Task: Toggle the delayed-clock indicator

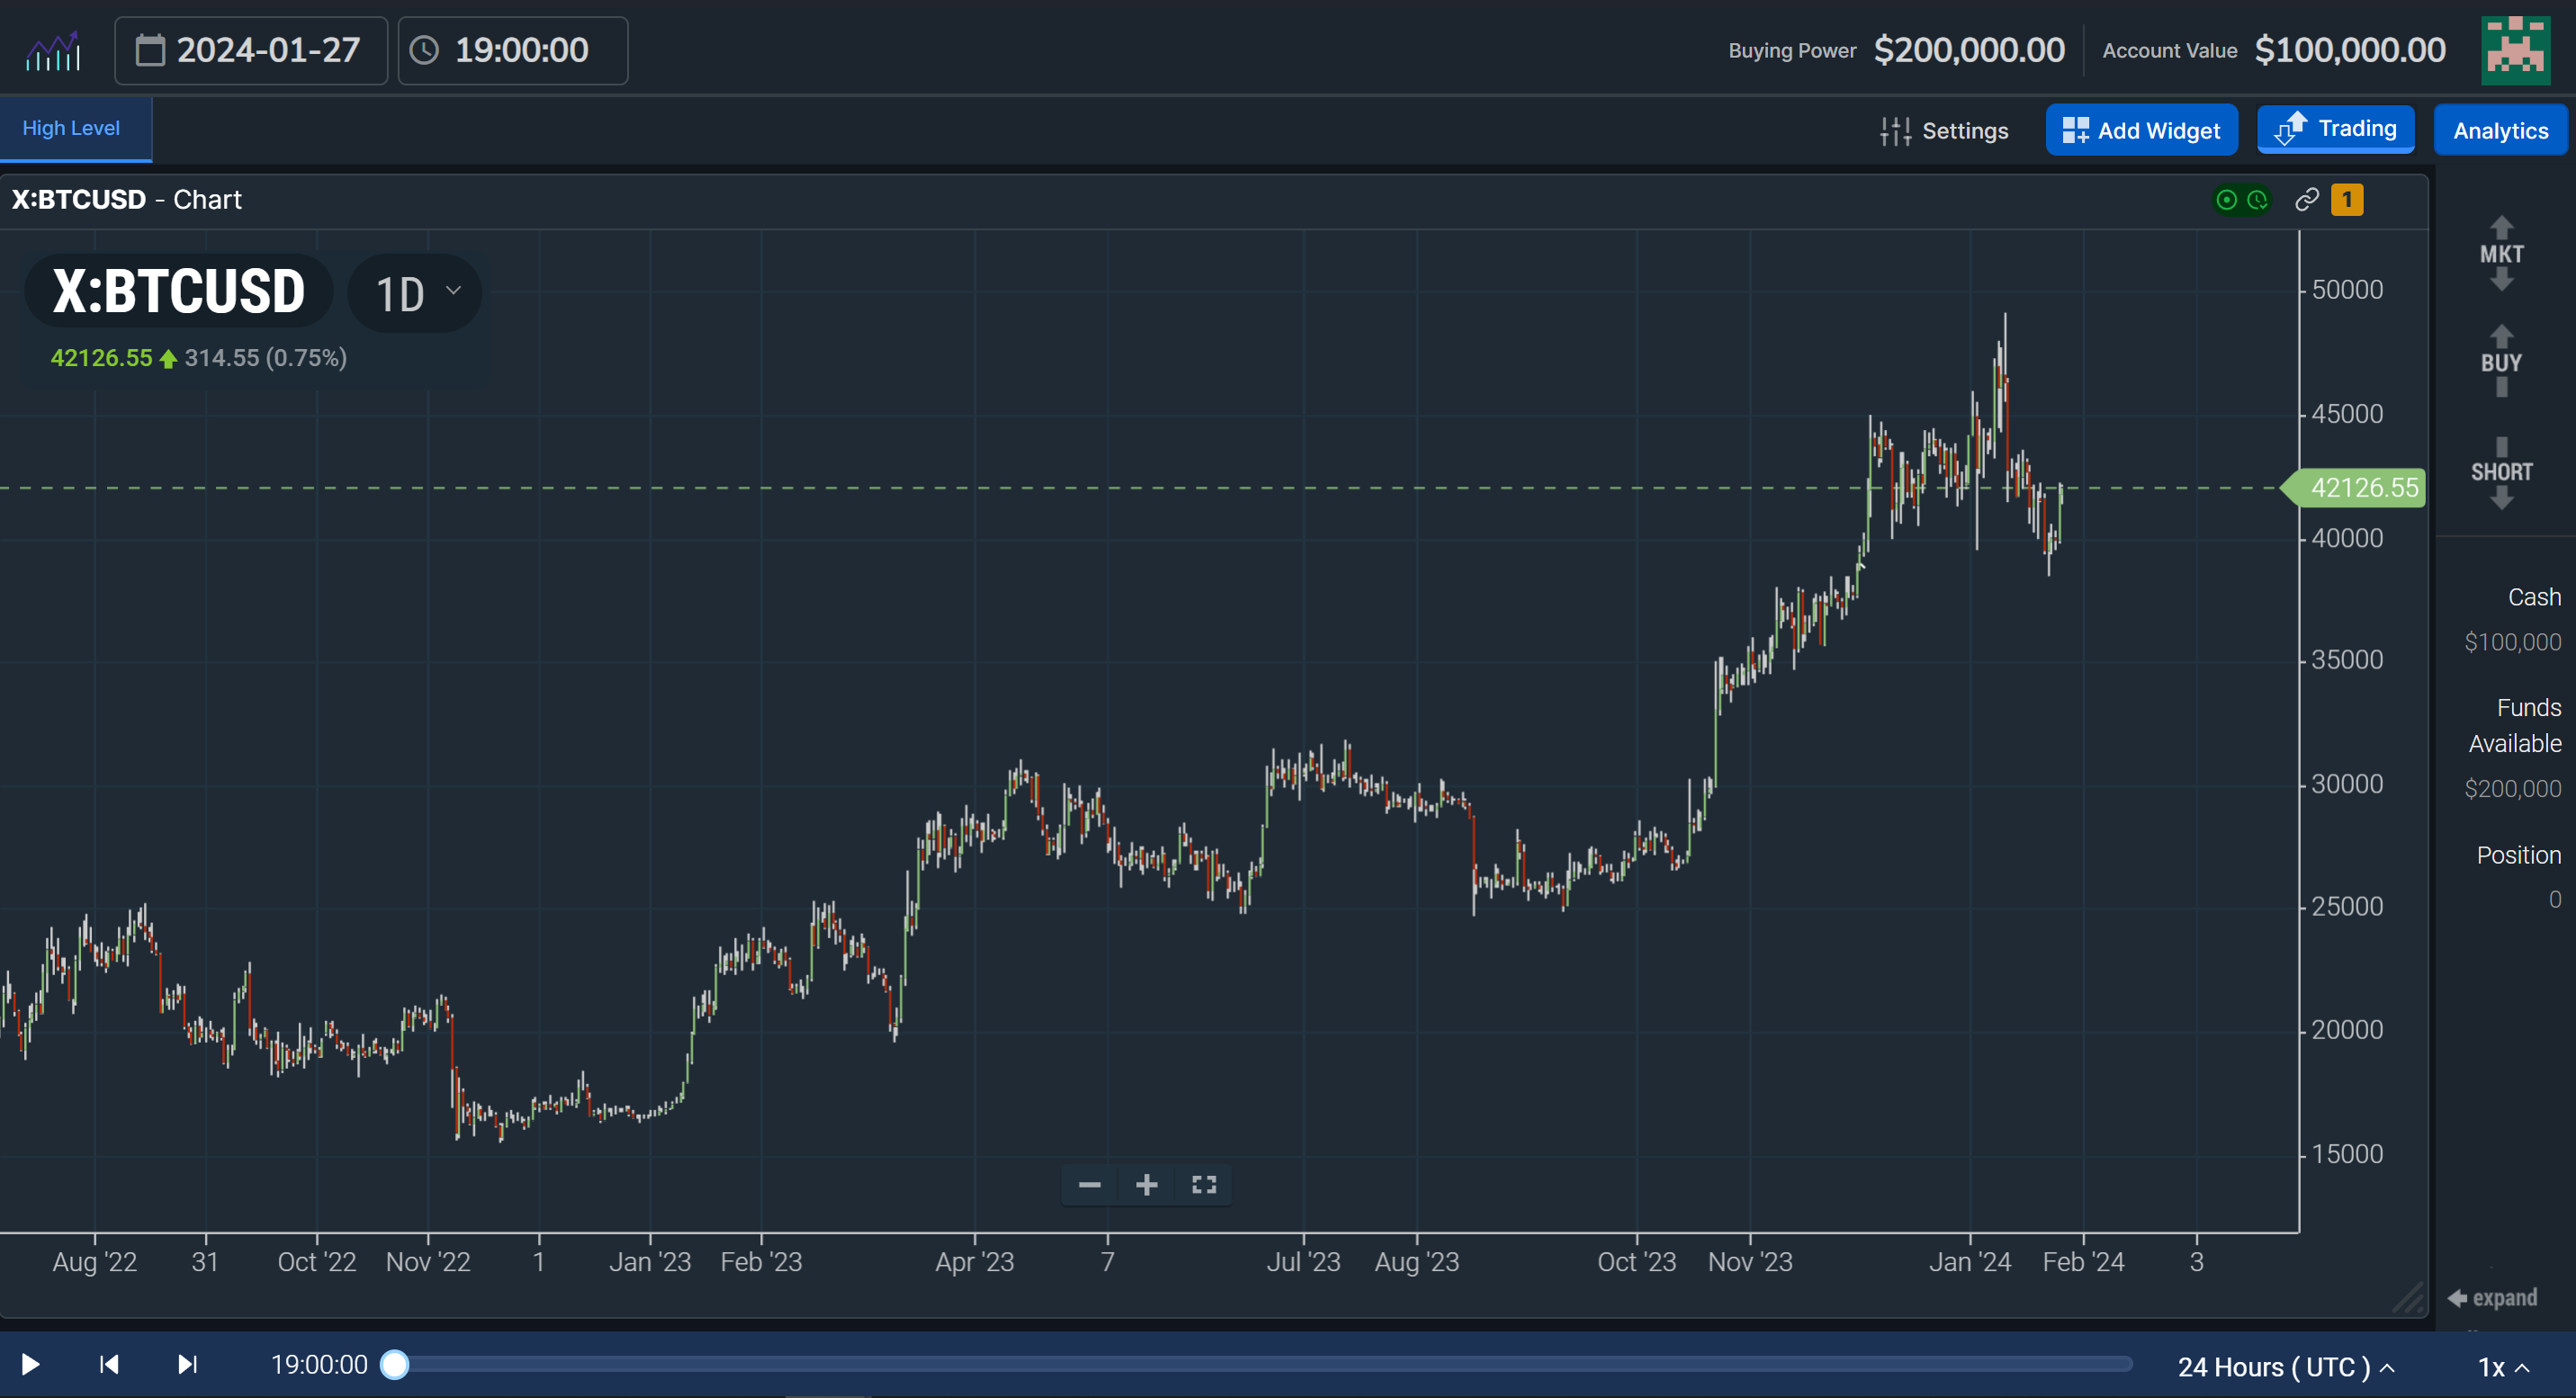Action: (2256, 200)
